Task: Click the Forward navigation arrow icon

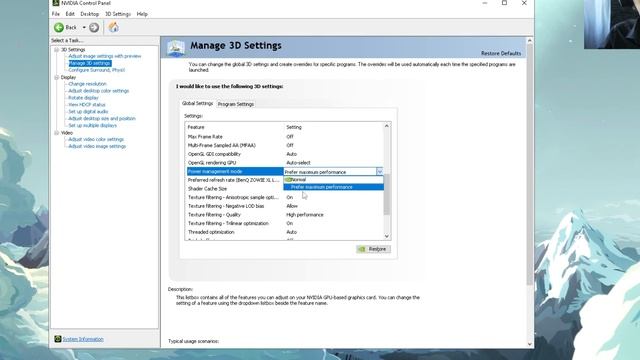Action: tap(94, 27)
